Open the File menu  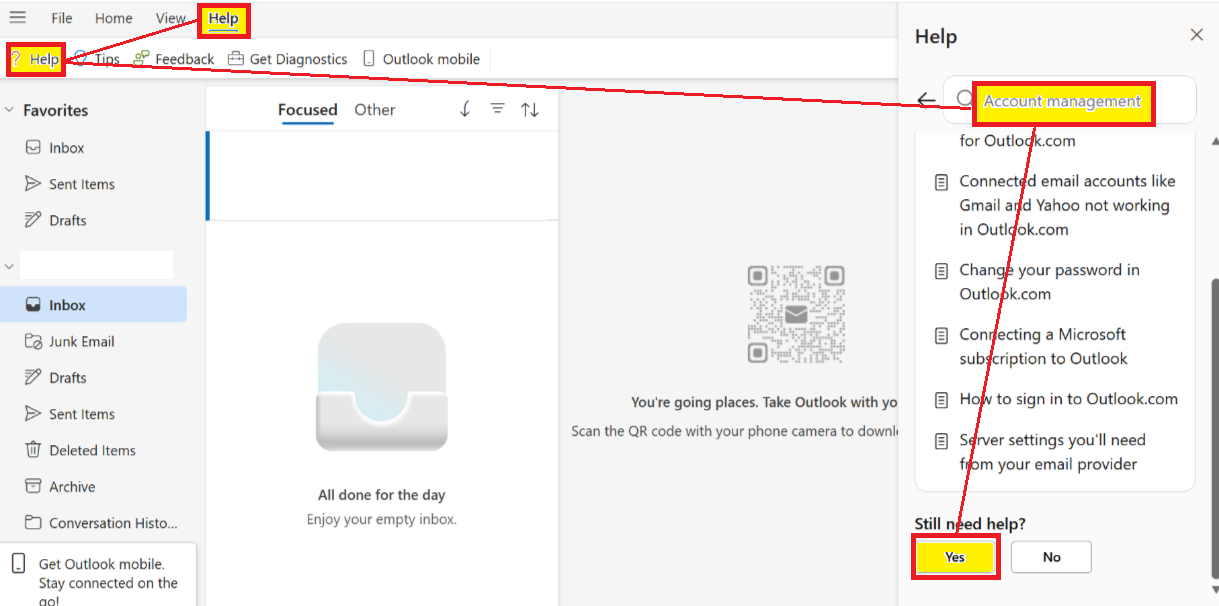point(62,18)
